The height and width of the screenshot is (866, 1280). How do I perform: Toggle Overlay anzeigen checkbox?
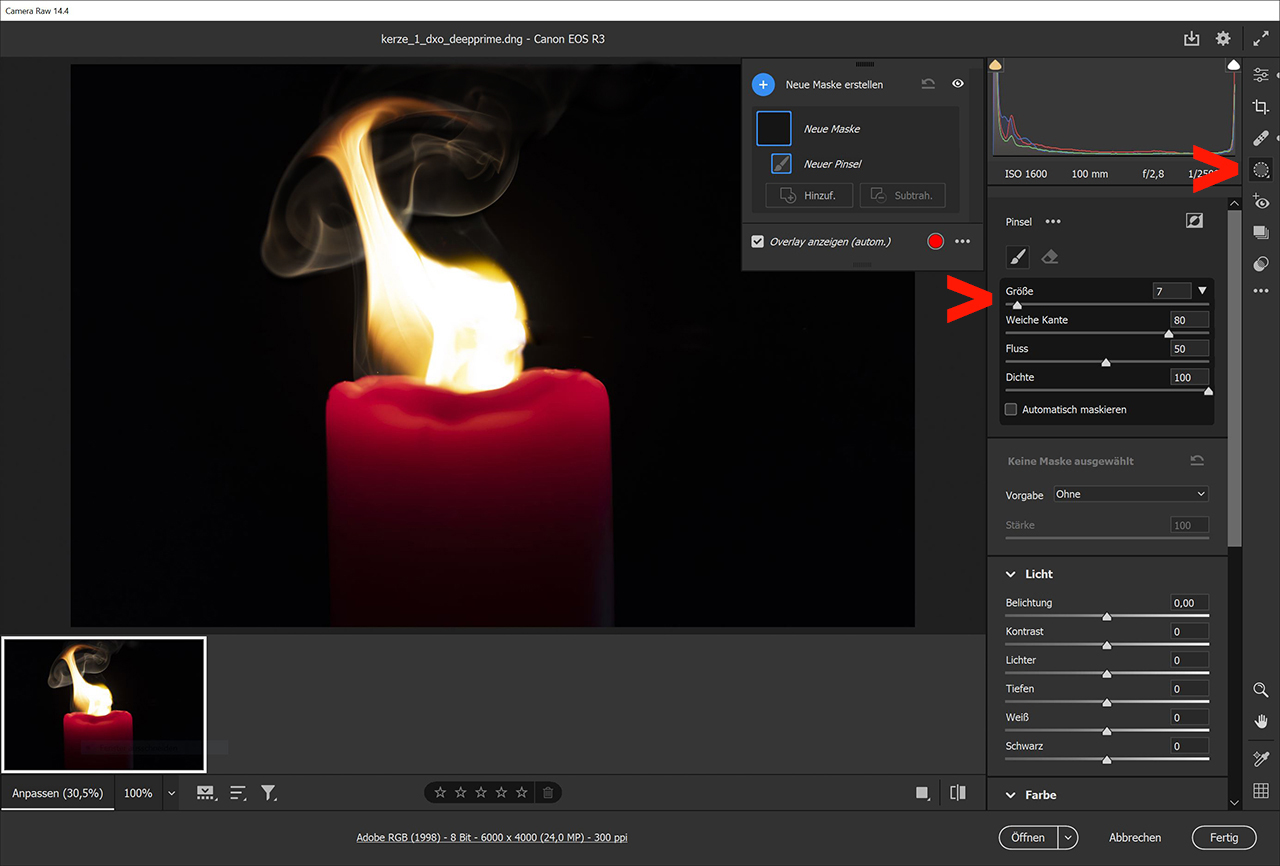point(758,241)
